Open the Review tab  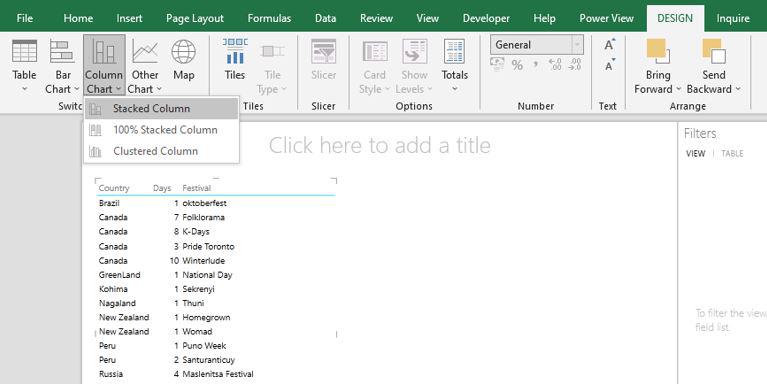click(x=376, y=19)
